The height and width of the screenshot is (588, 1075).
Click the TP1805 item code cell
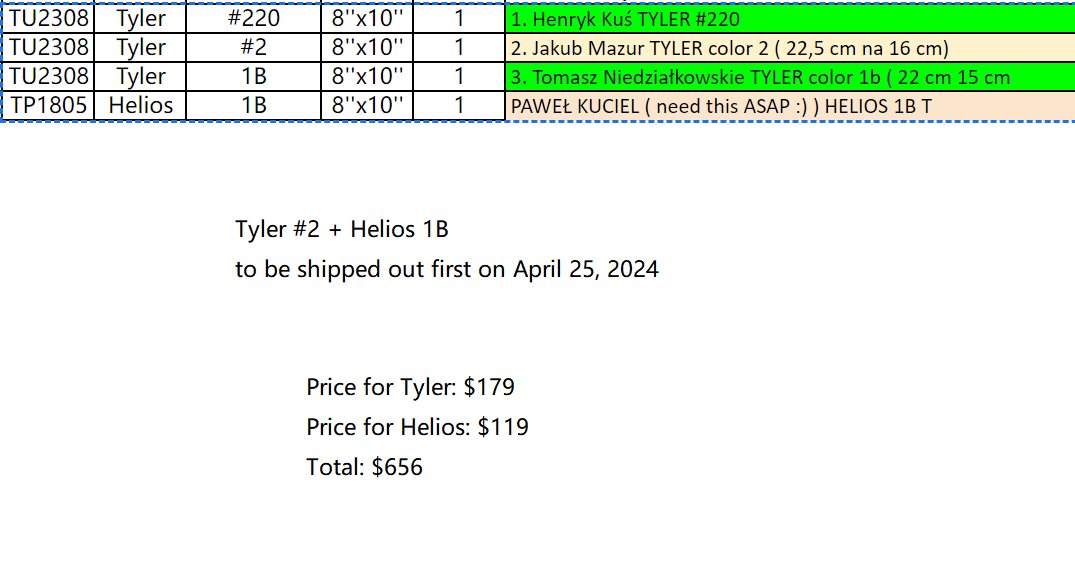[48, 106]
